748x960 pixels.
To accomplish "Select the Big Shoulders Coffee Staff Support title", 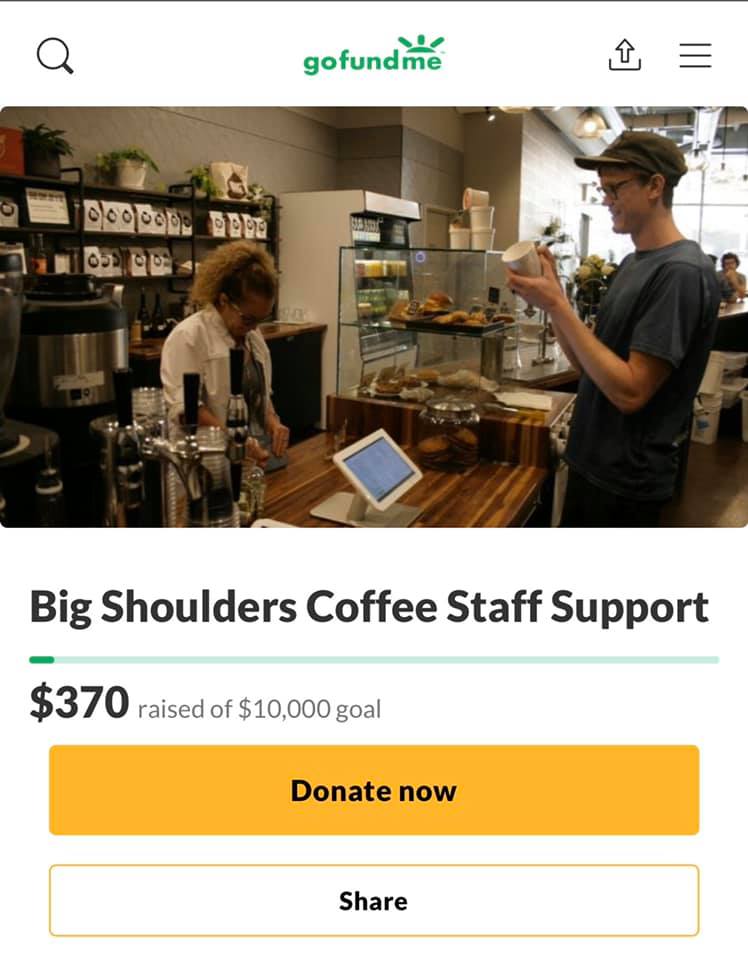I will [369, 607].
